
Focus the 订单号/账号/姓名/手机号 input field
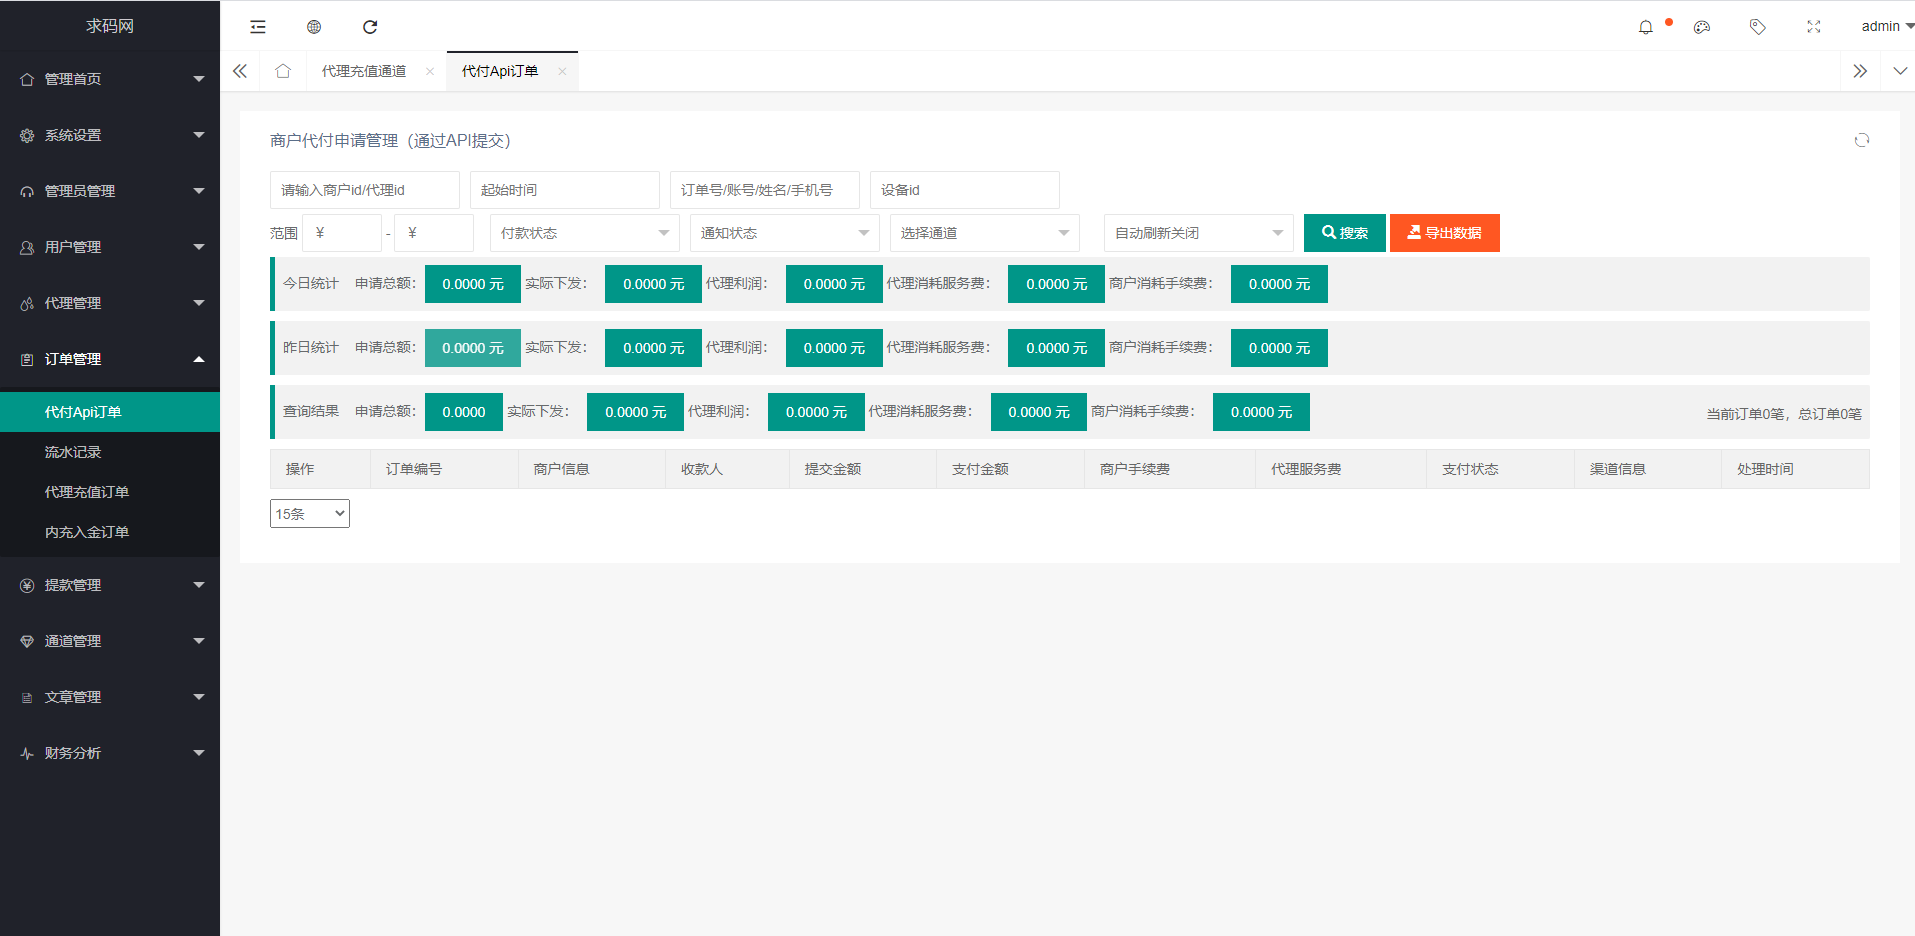(764, 190)
